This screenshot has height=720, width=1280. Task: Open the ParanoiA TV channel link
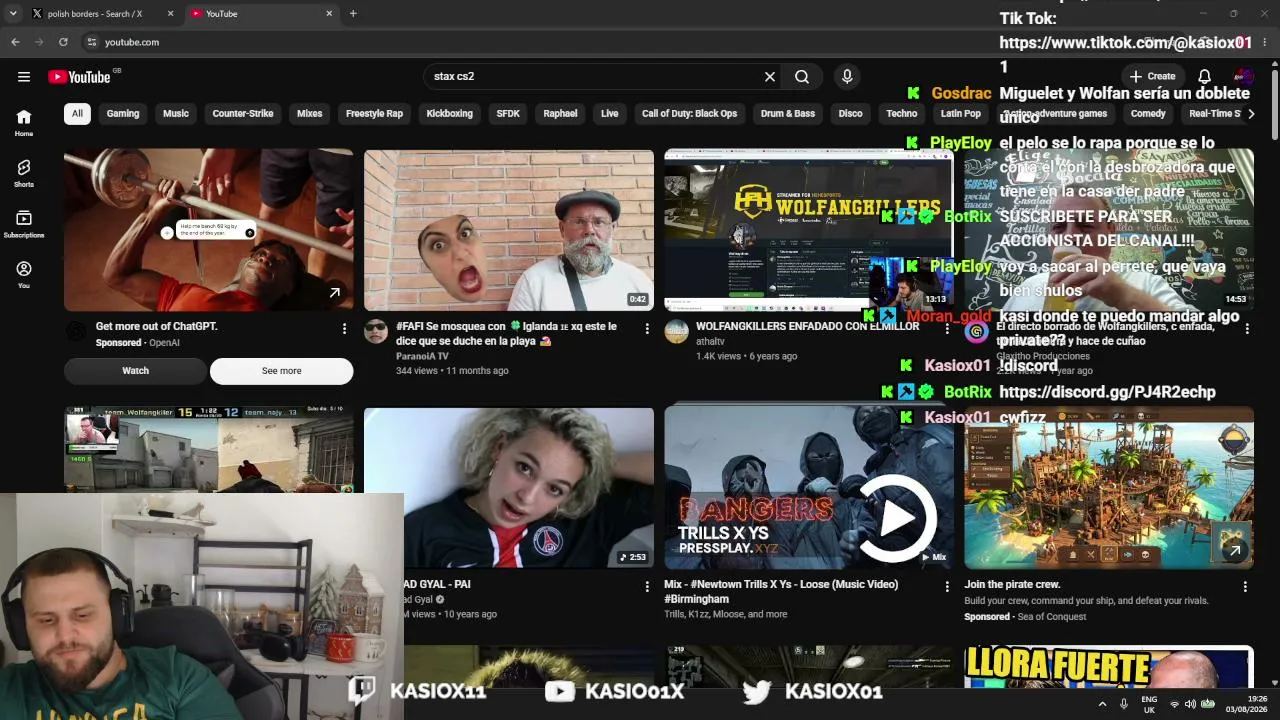coord(422,356)
